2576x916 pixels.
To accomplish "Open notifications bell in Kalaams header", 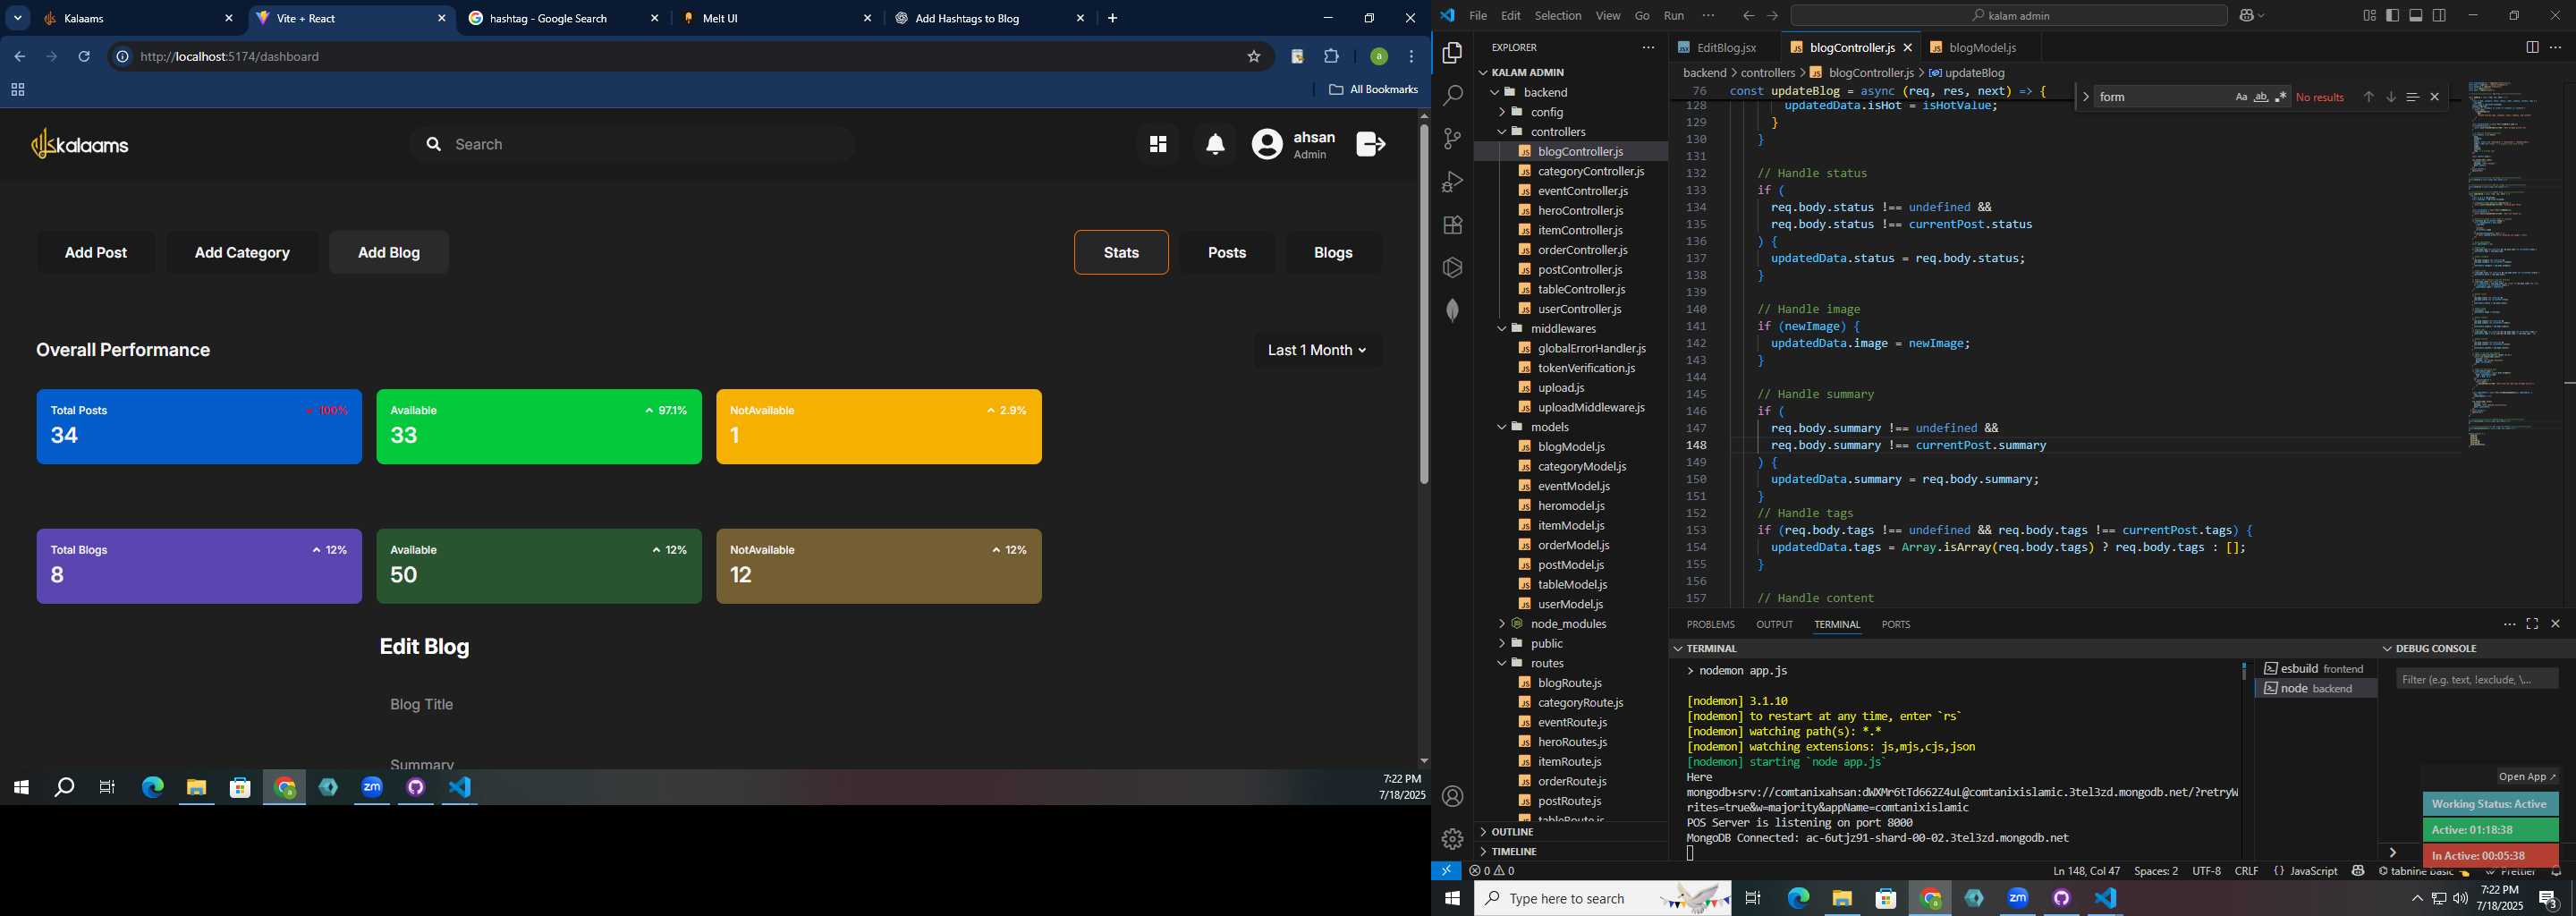I will pyautogui.click(x=1215, y=145).
